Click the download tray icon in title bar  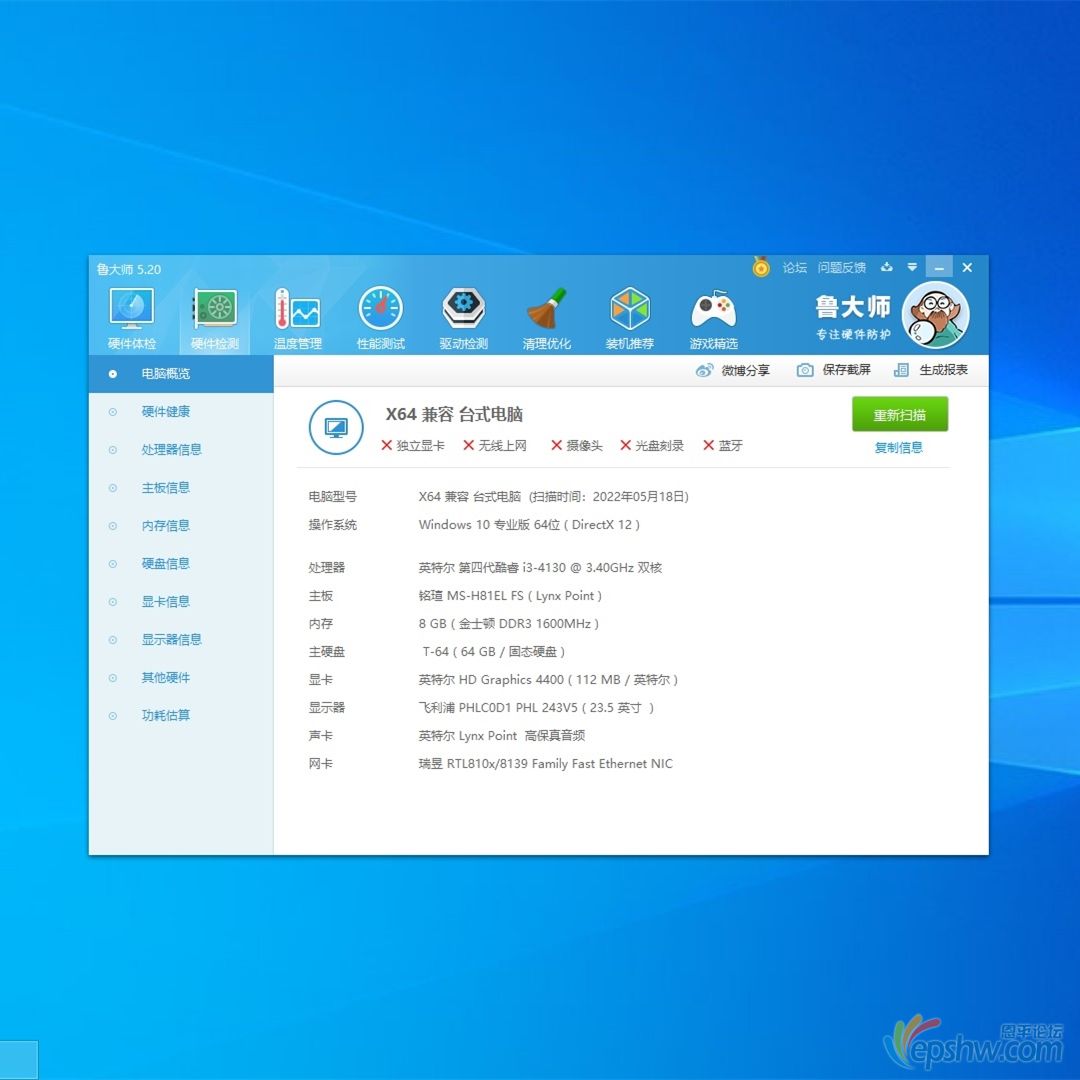(886, 267)
